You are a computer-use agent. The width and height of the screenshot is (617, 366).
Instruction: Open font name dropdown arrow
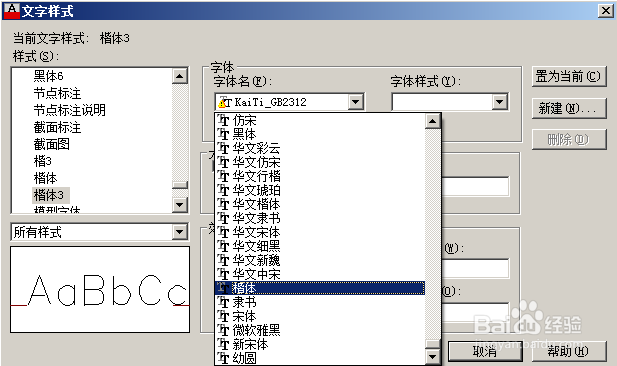coord(355,102)
